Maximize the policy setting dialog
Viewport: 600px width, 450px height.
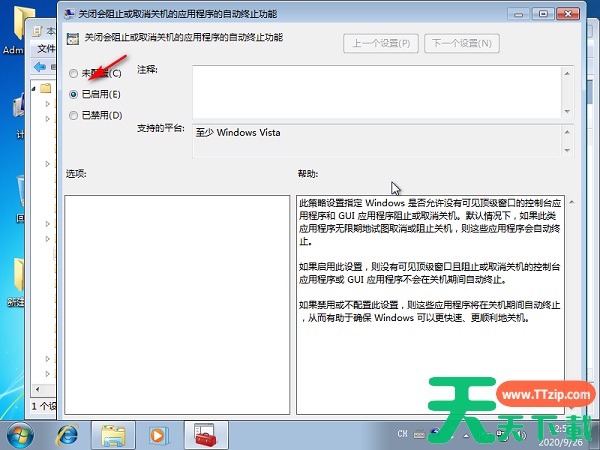click(x=543, y=14)
